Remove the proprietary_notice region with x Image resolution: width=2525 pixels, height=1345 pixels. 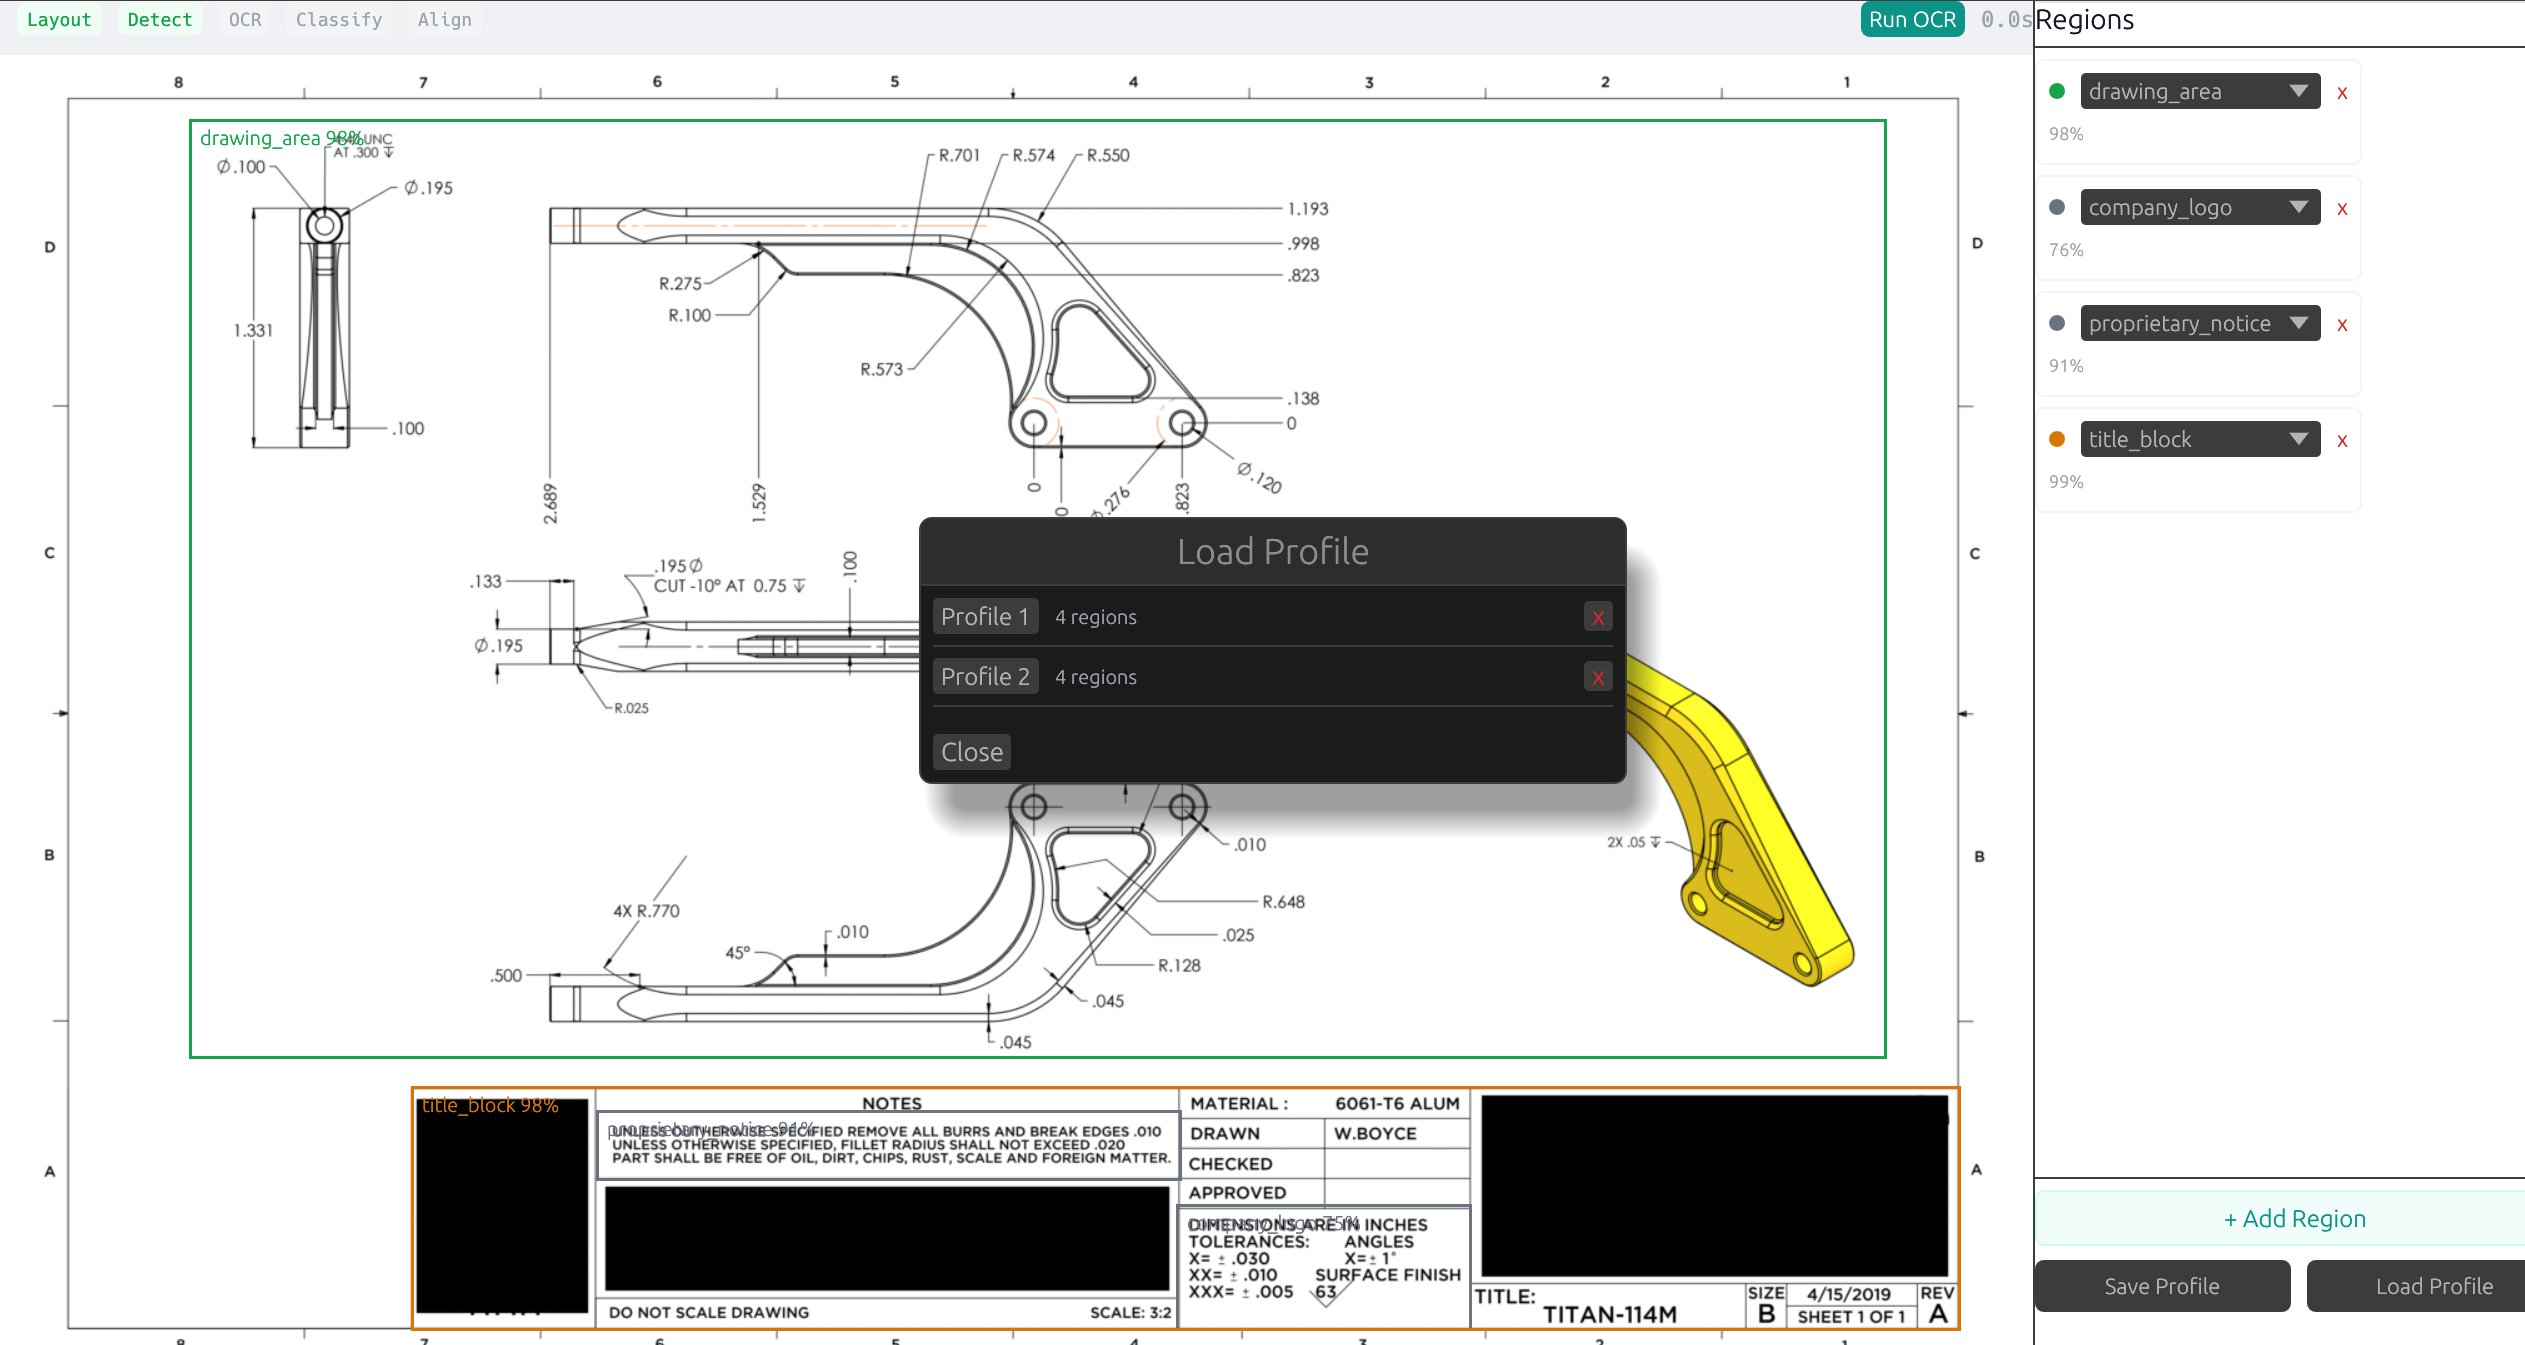[x=2341, y=325]
